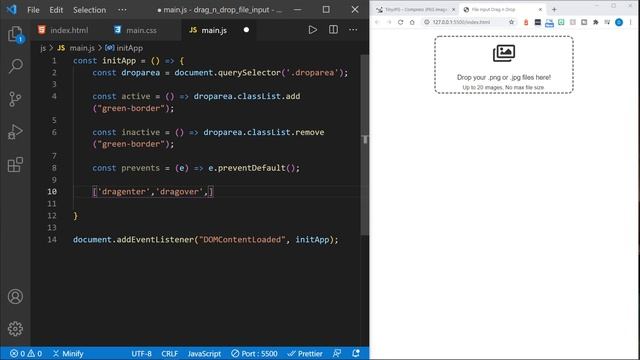Run the code with the play icon

tap(312, 30)
